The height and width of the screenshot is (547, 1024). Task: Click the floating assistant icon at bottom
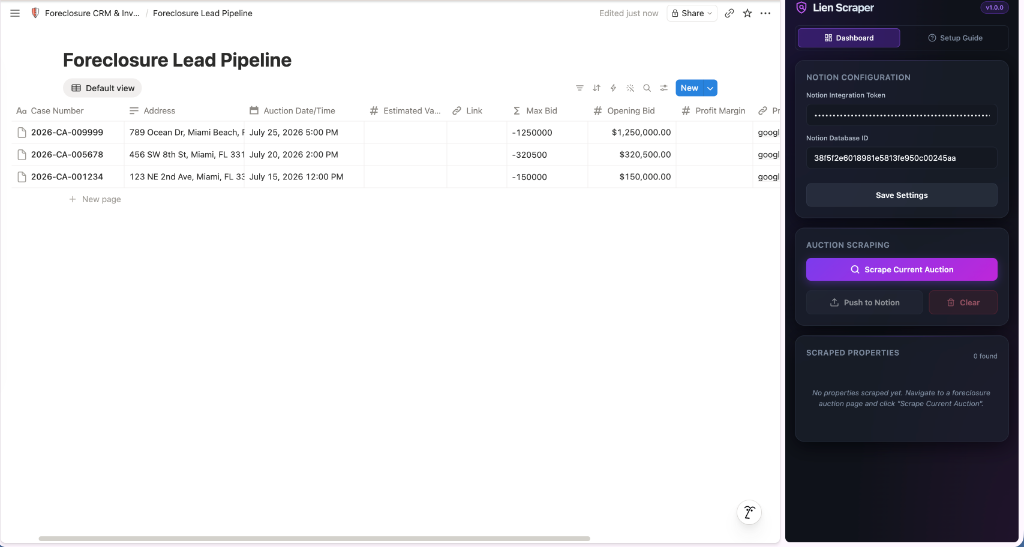[750, 512]
